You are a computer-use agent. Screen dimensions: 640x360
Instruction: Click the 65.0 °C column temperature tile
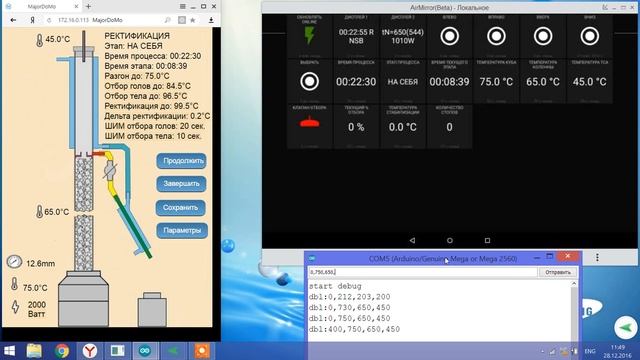tap(543, 82)
